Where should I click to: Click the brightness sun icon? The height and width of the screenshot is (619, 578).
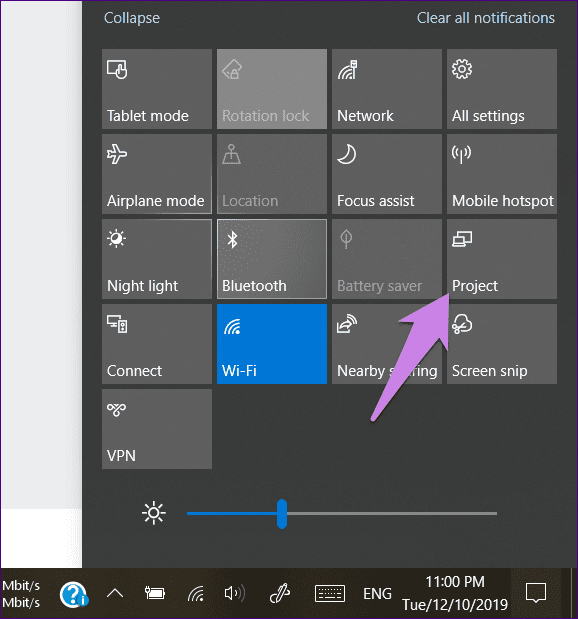click(154, 513)
